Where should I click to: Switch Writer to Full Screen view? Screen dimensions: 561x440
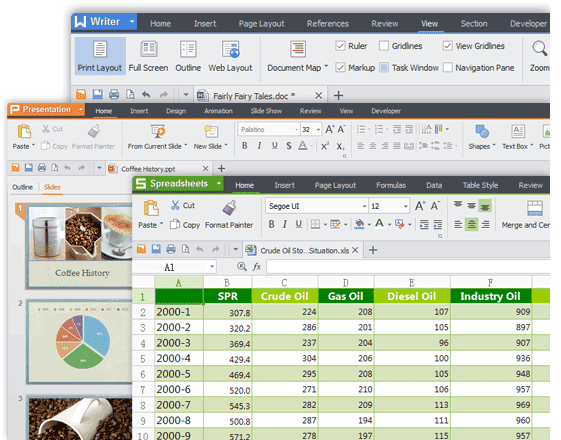tap(148, 56)
